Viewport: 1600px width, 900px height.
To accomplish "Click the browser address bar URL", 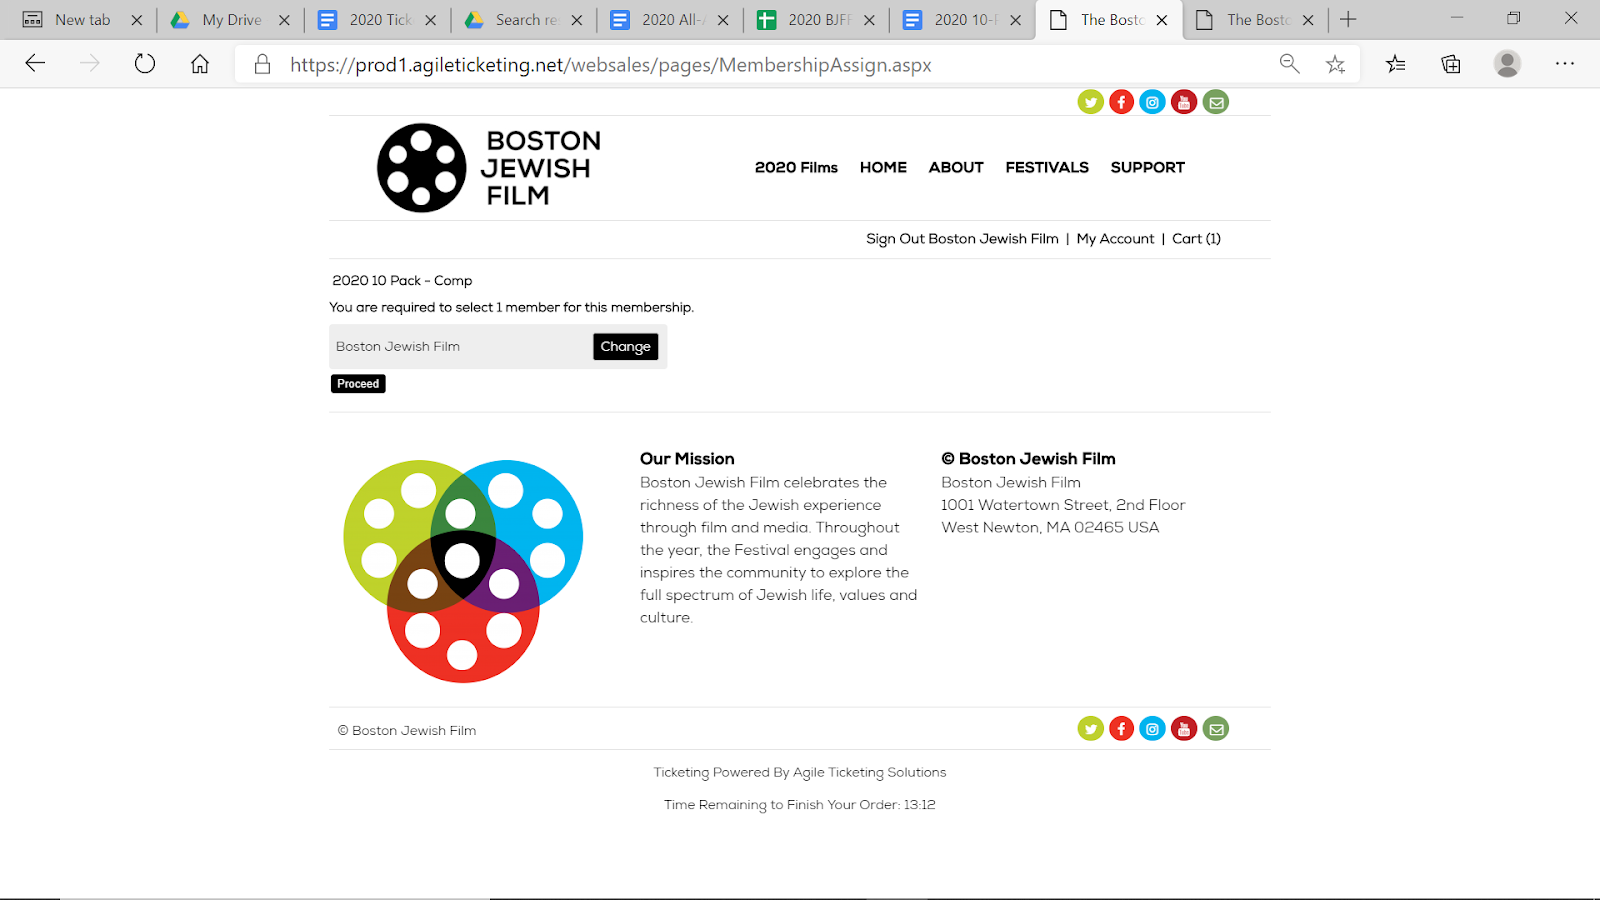I will 611,65.
